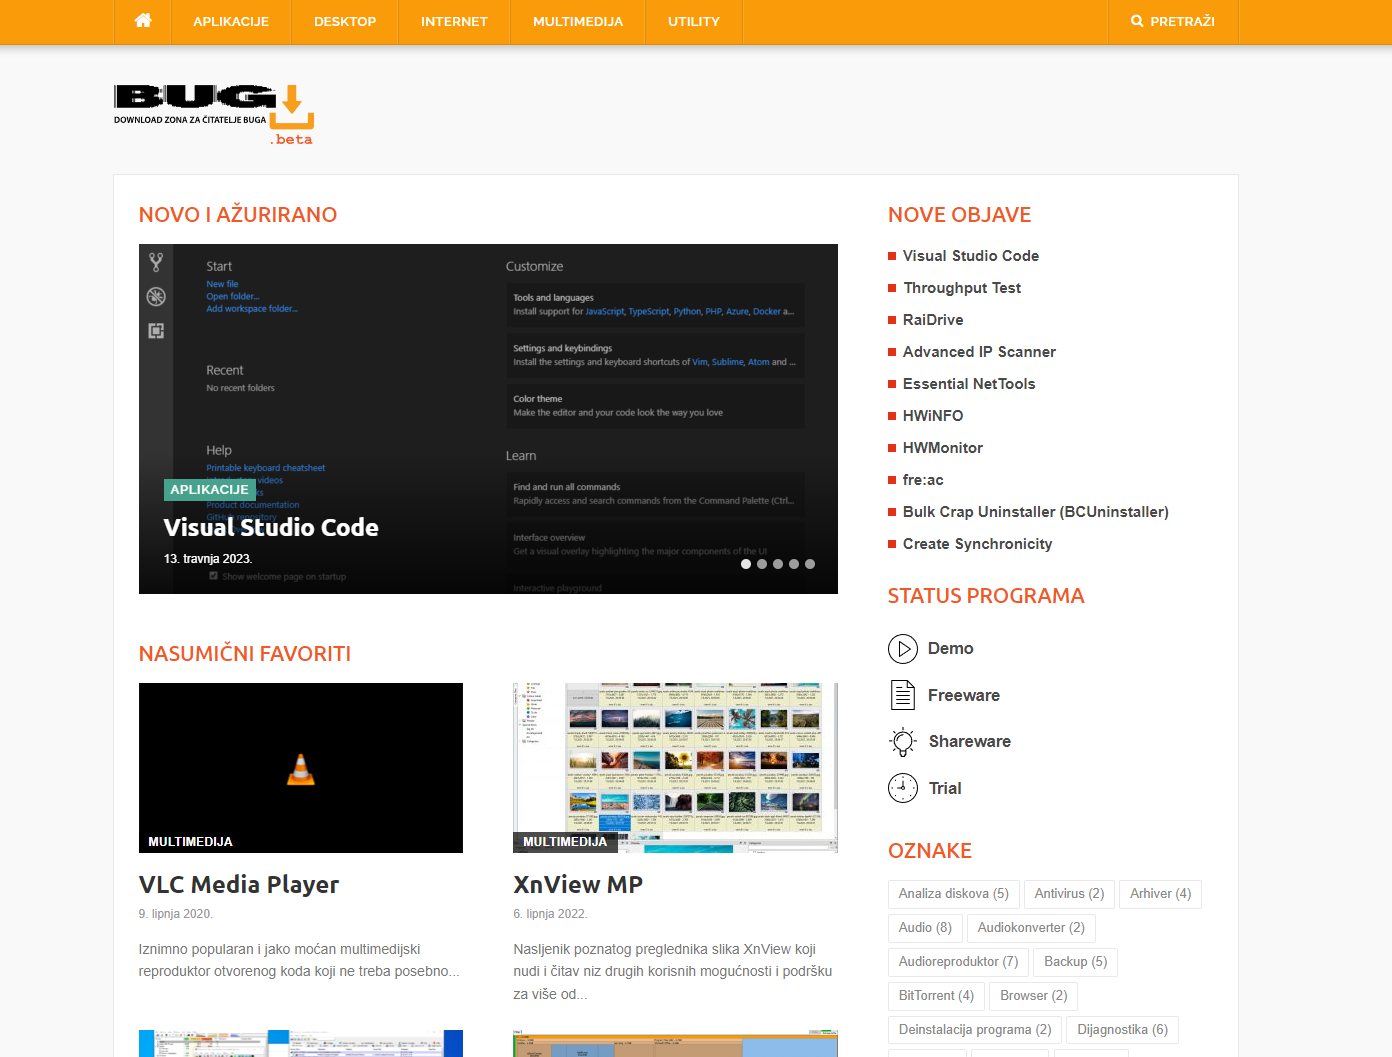
Task: Select fifth carousel slide dot
Action: tap(810, 564)
